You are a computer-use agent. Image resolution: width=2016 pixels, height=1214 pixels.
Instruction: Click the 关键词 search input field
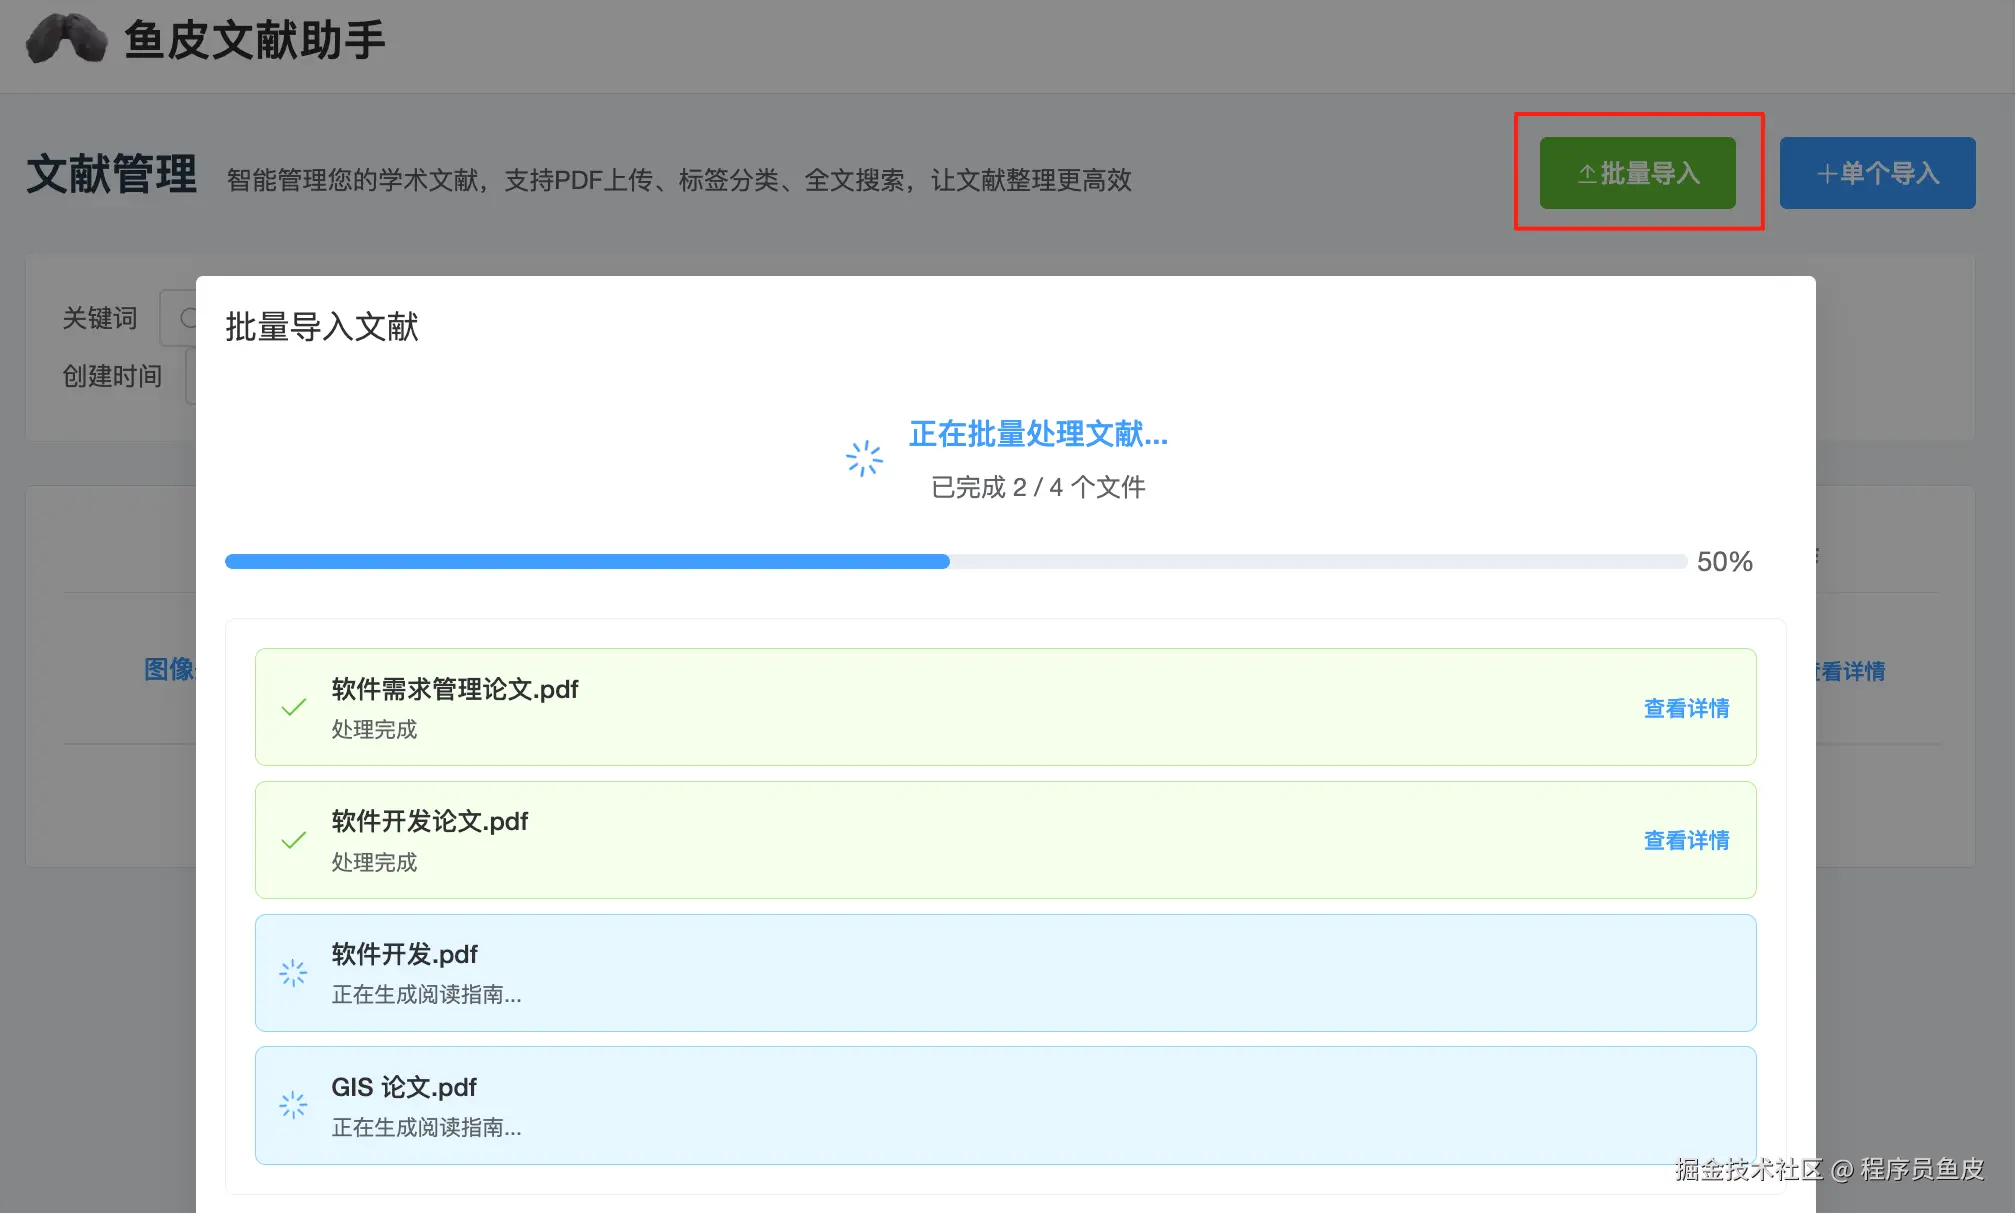(180, 318)
